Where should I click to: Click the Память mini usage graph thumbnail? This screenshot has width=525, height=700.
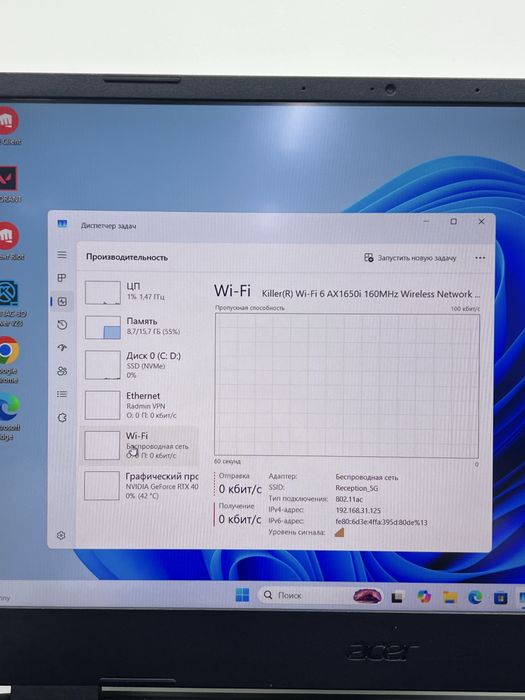[103, 327]
